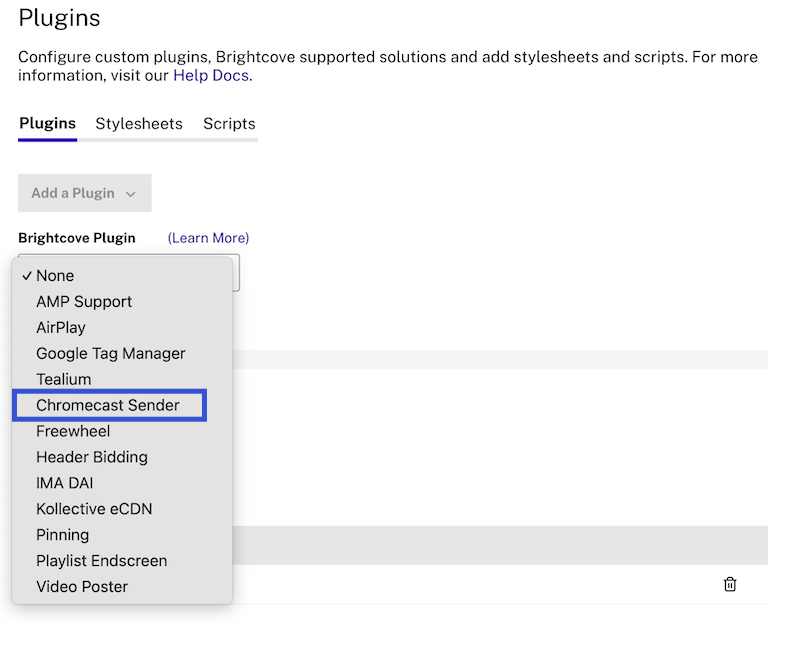800x646 pixels.
Task: Choose None from the plugin list
Action: pyautogui.click(x=56, y=276)
